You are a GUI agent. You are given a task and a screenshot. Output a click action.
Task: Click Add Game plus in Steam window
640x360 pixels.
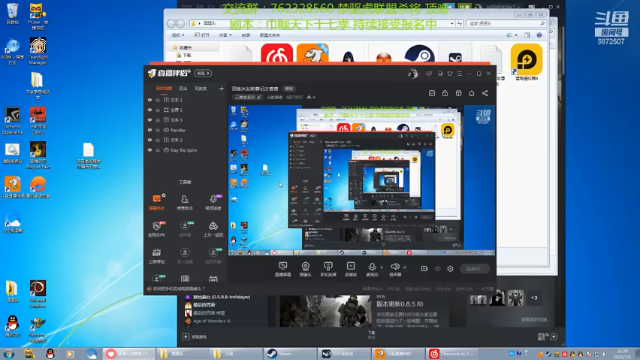click(x=186, y=337)
